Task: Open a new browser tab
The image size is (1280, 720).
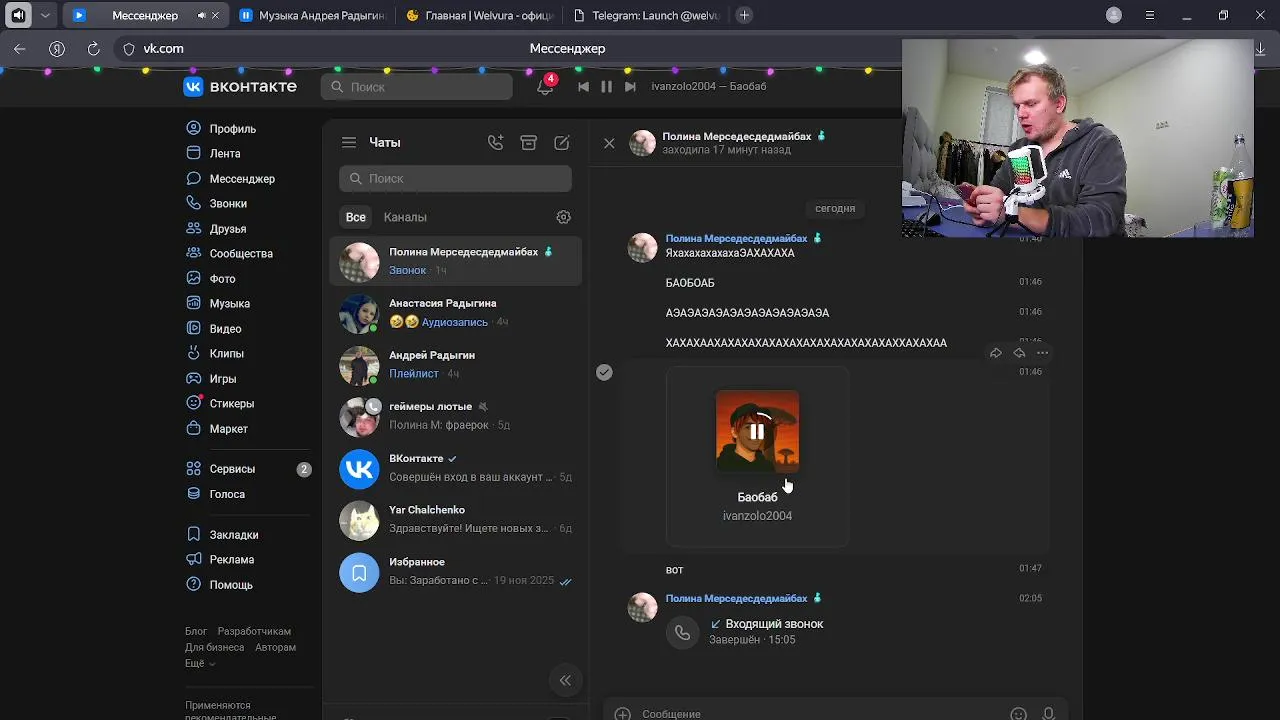Action: click(x=744, y=15)
